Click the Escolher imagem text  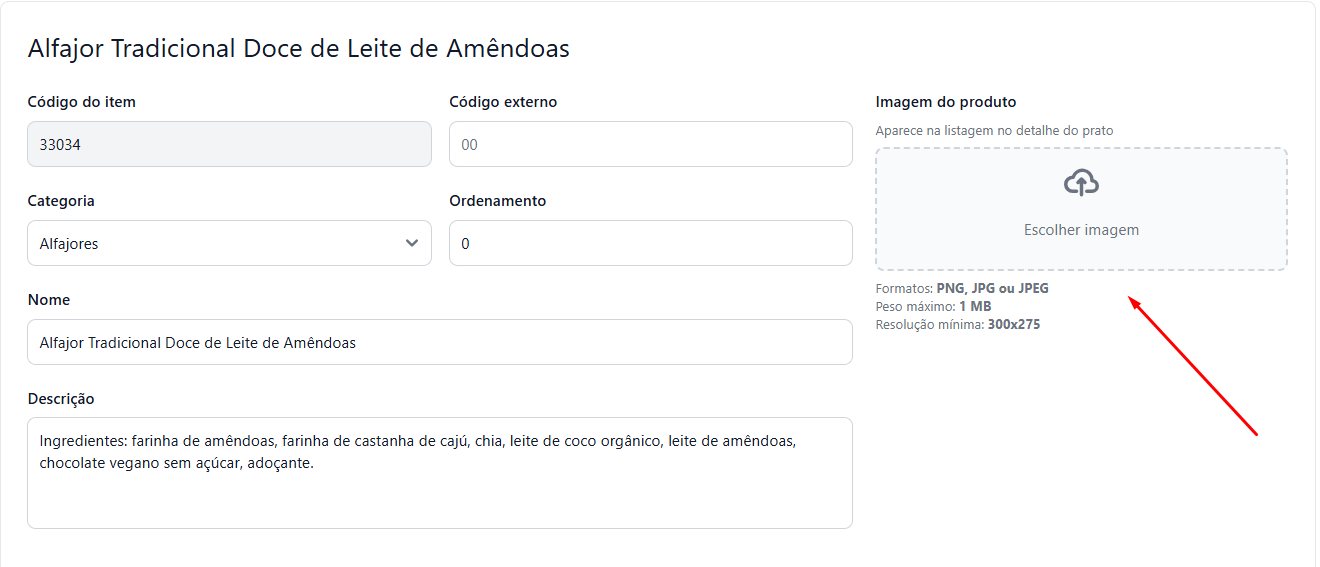(1081, 230)
